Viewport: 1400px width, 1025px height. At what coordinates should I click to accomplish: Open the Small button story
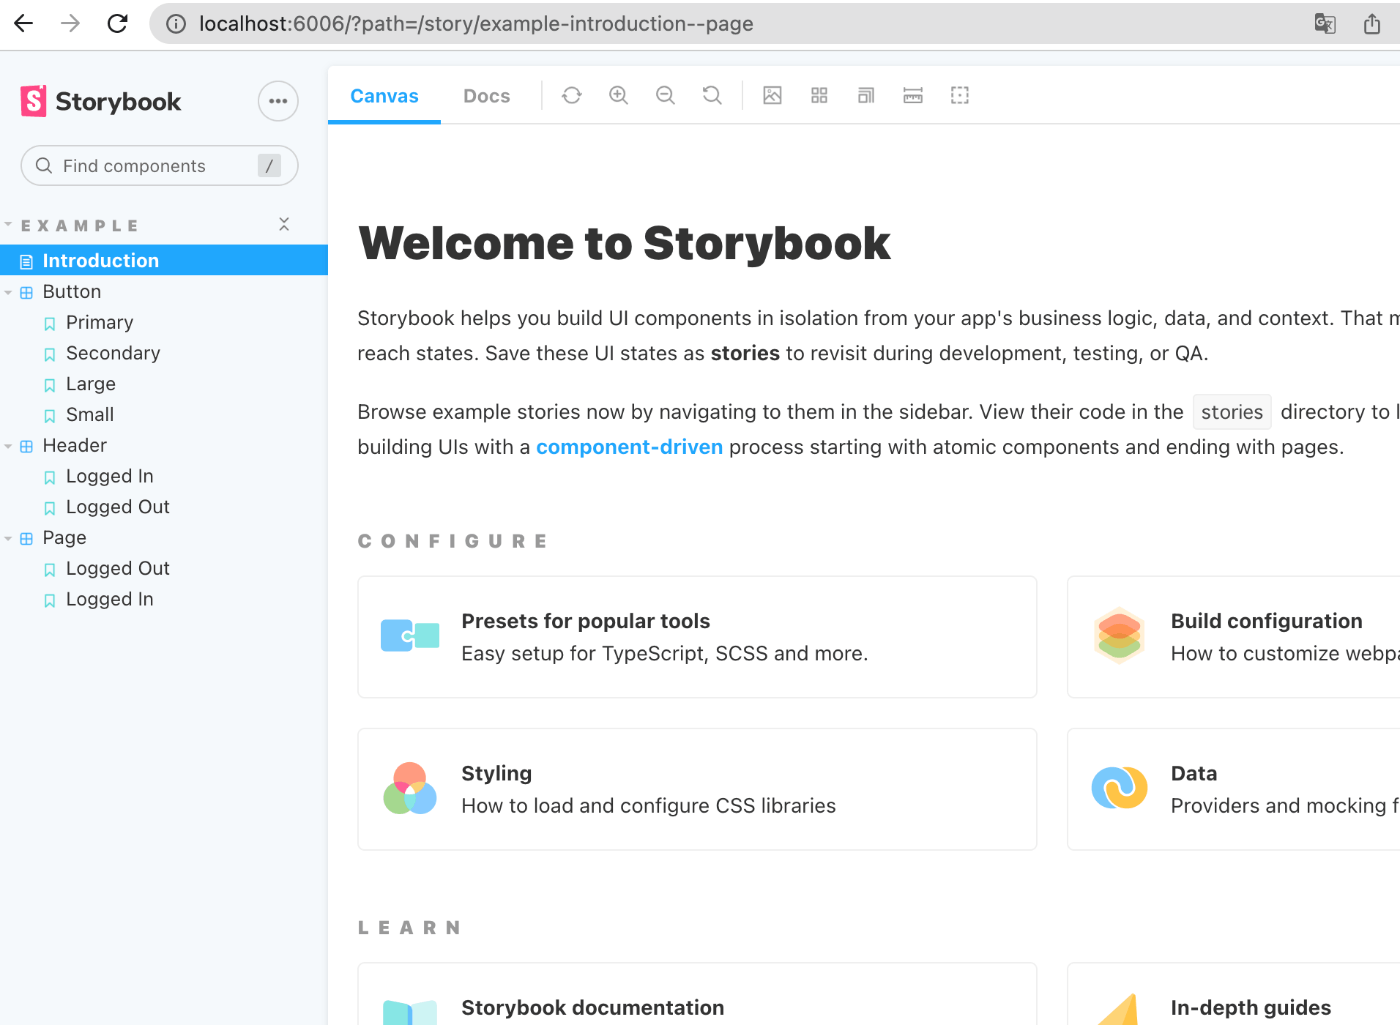coord(90,414)
